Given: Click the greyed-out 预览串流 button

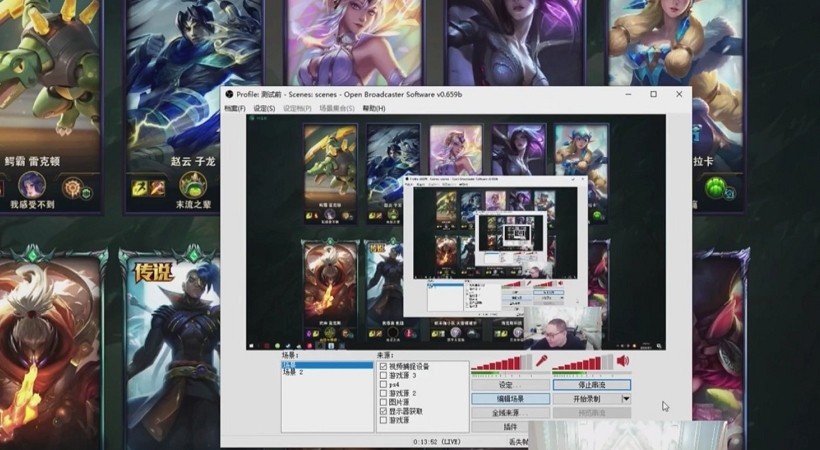Looking at the screenshot, I should (x=592, y=413).
